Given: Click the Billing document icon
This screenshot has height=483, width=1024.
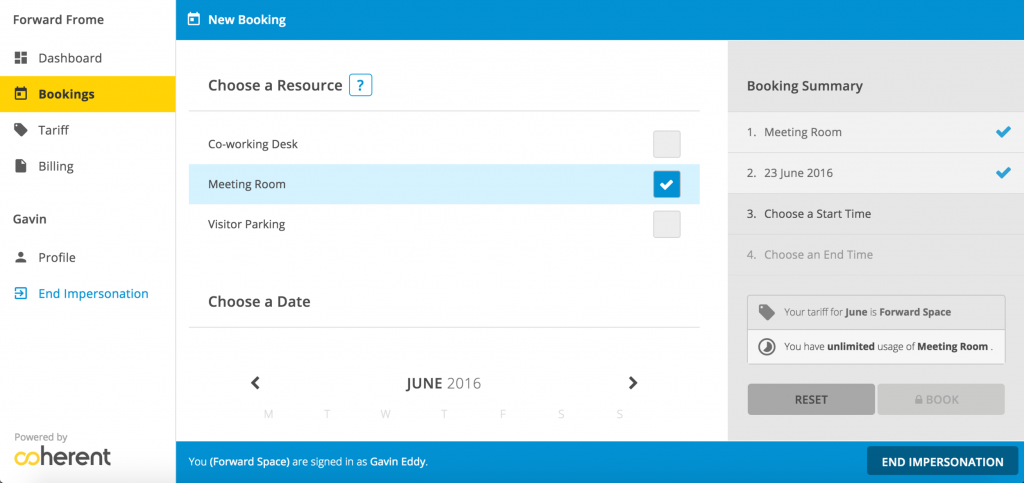Looking at the screenshot, I should (x=21, y=166).
